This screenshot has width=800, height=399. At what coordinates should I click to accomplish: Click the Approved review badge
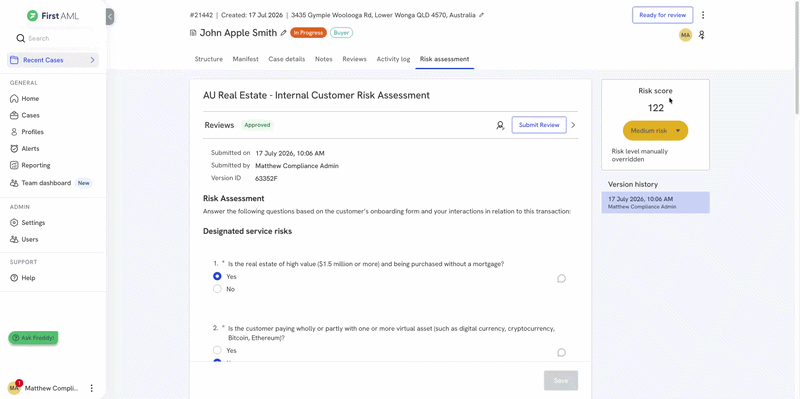tap(257, 125)
